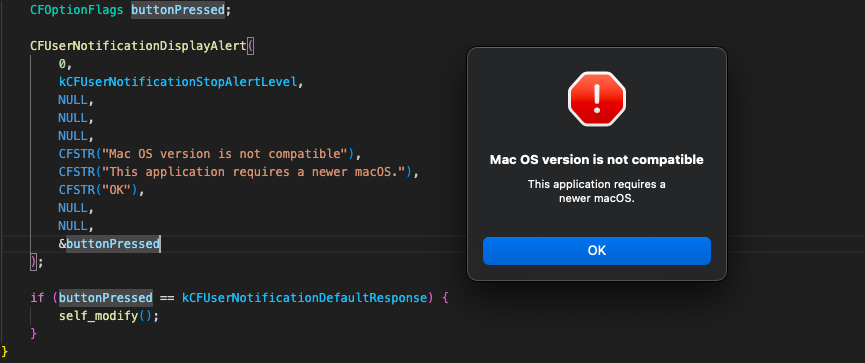This screenshot has width=865, height=363.
Task: Click kCFUserNotificationStopAlertLevel constant
Action: click(178, 82)
